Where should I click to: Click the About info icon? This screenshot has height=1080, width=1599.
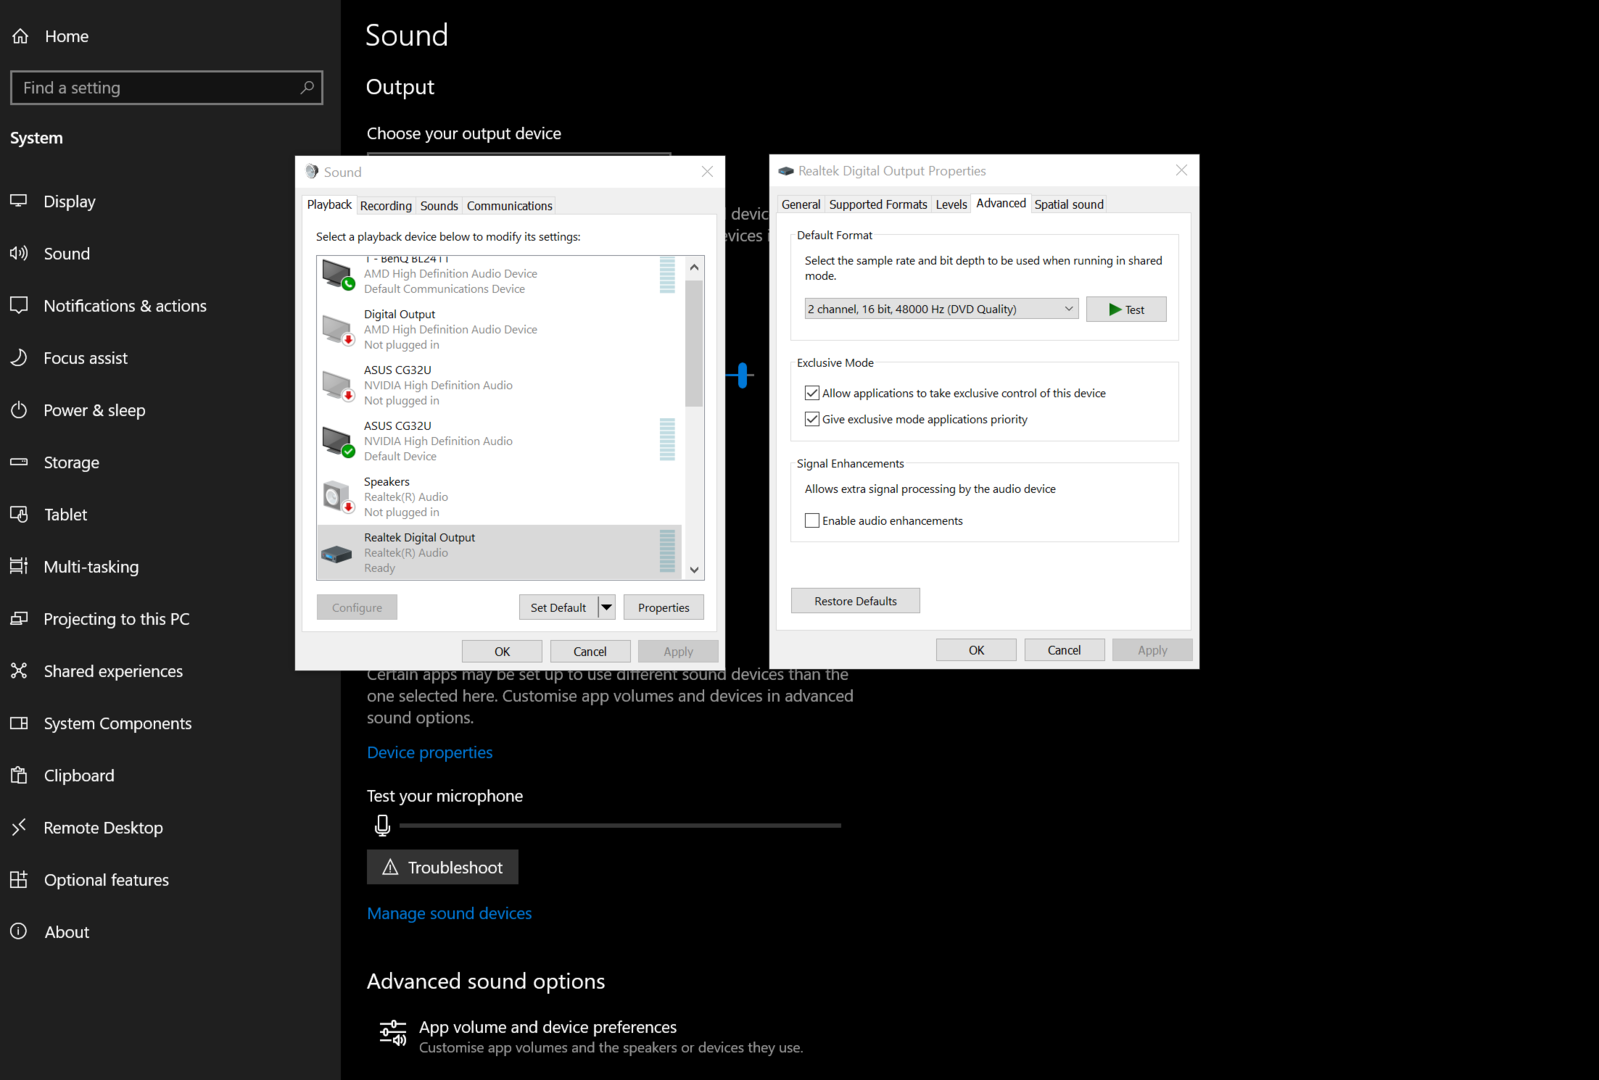[x=19, y=931]
